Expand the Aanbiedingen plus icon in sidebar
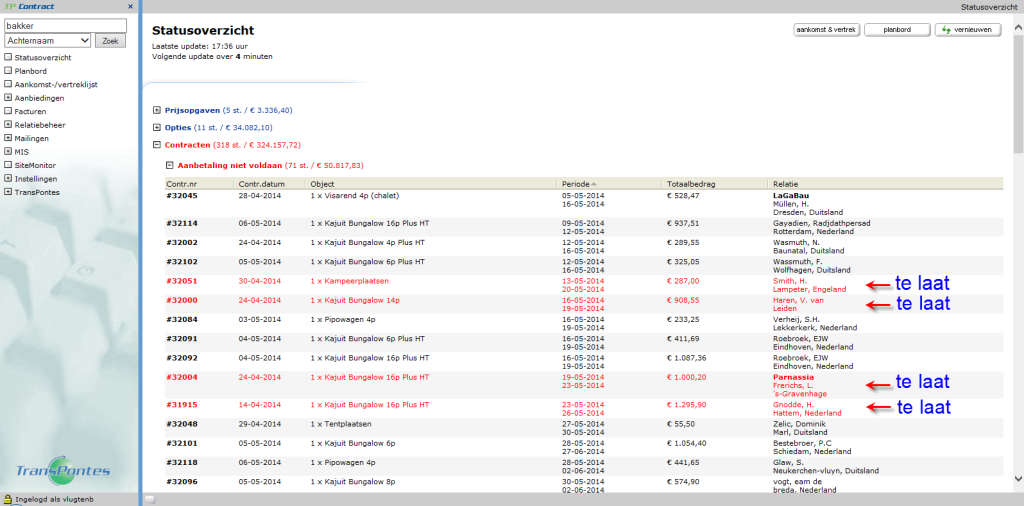Viewport: 1024px width, 506px height. tap(8, 98)
